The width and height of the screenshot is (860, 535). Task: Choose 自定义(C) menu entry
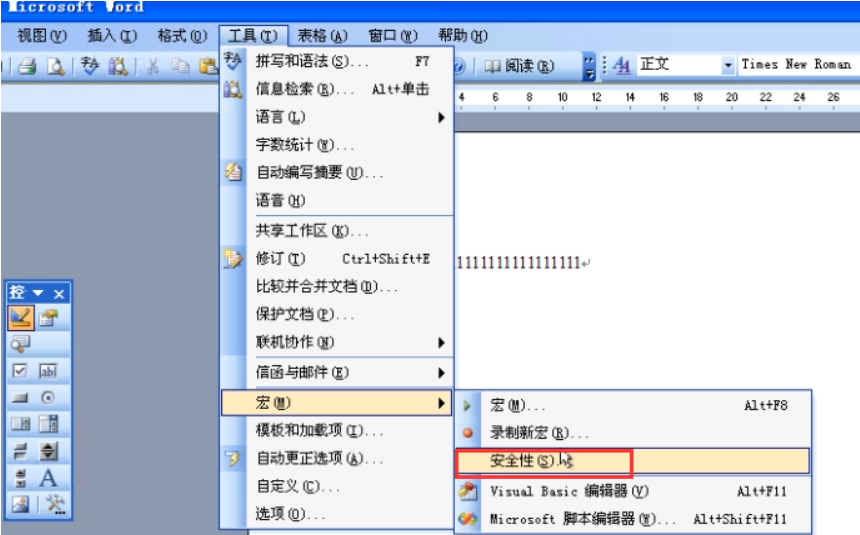(x=337, y=486)
